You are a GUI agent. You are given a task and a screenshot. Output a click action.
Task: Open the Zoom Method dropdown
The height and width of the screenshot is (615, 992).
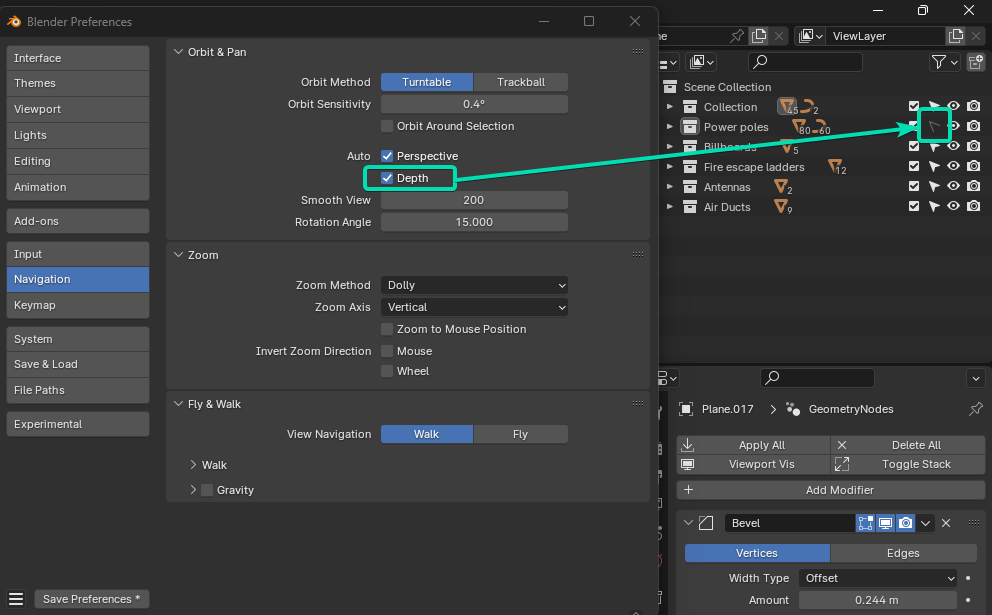coord(474,285)
